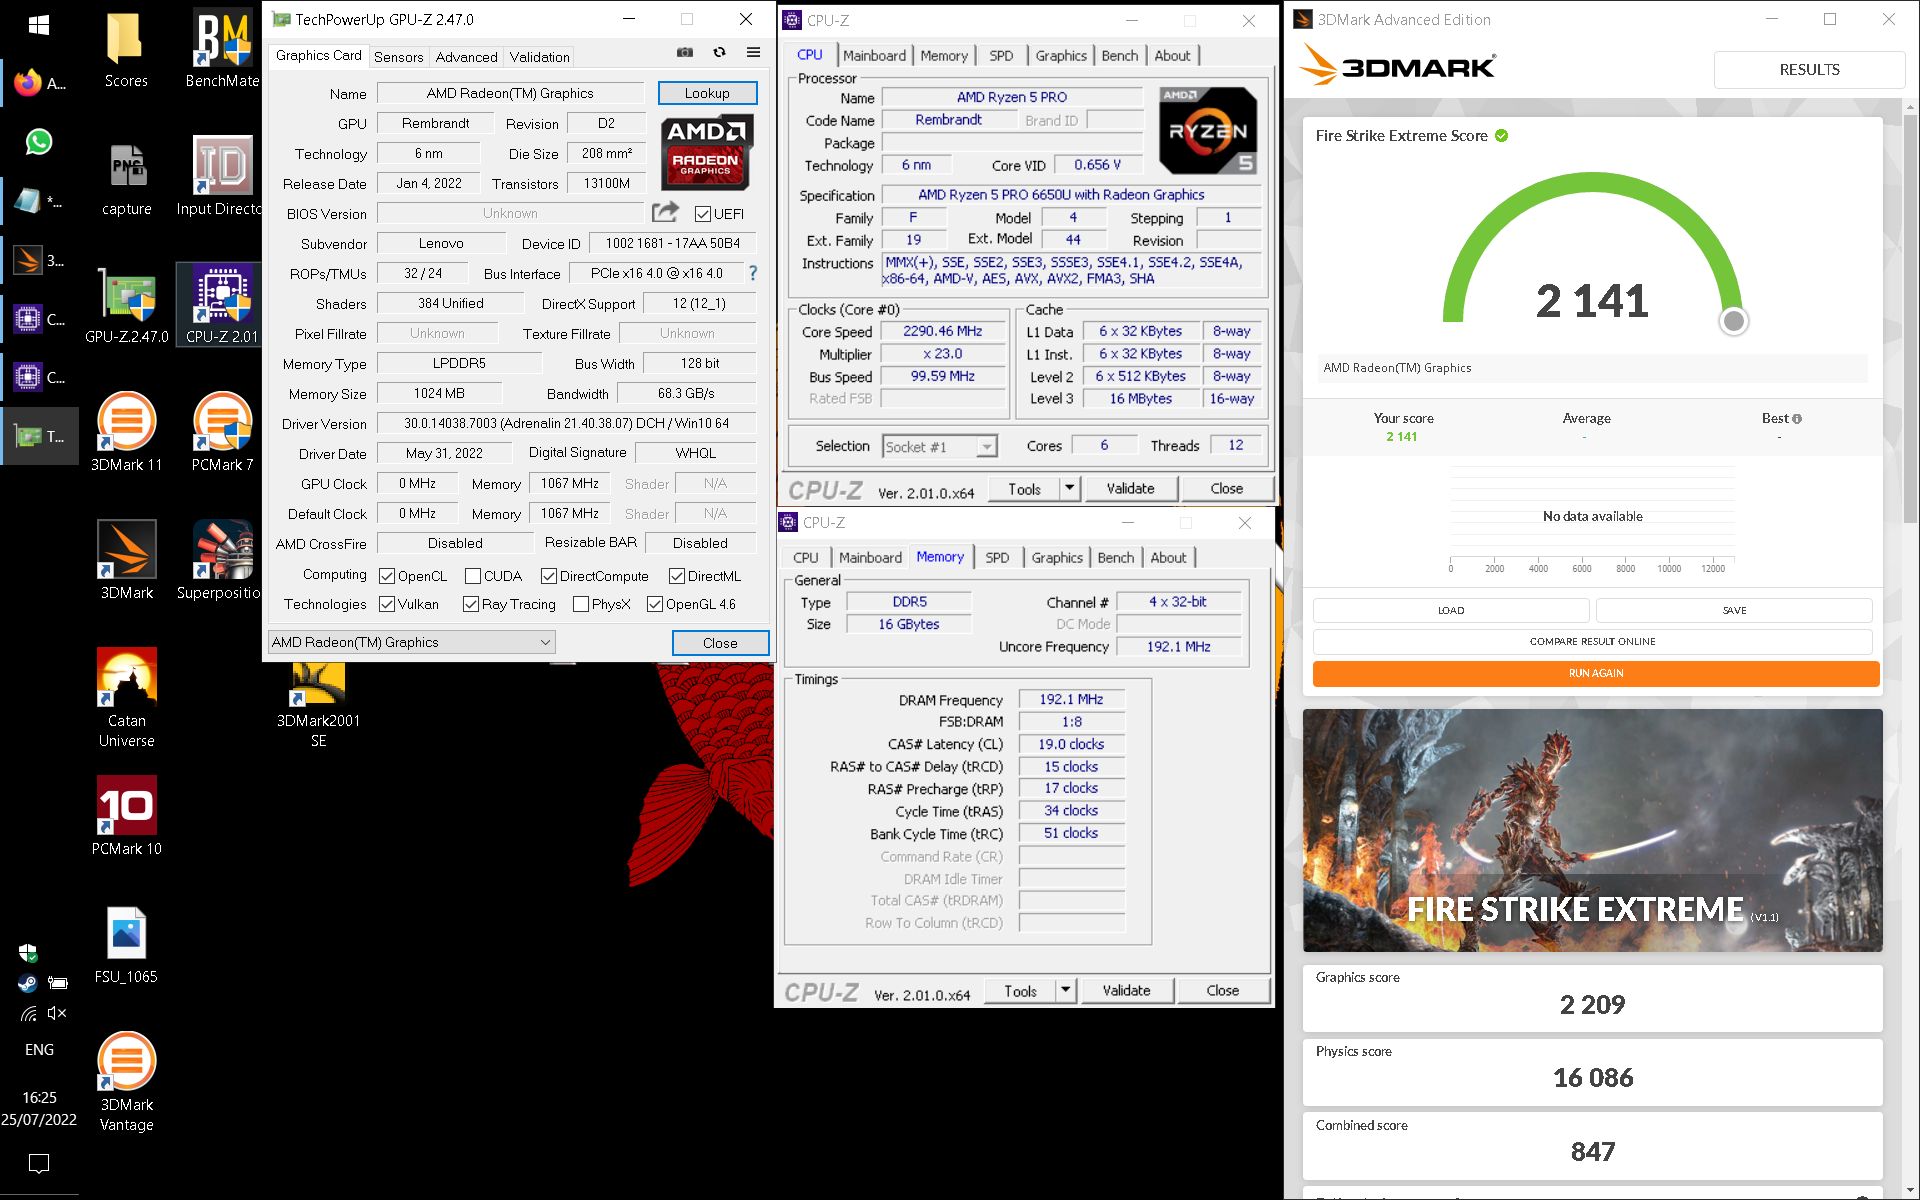Screen dimensions: 1920x1200
Task: Launch the 3DMark 11 shortcut
Action: point(126,433)
